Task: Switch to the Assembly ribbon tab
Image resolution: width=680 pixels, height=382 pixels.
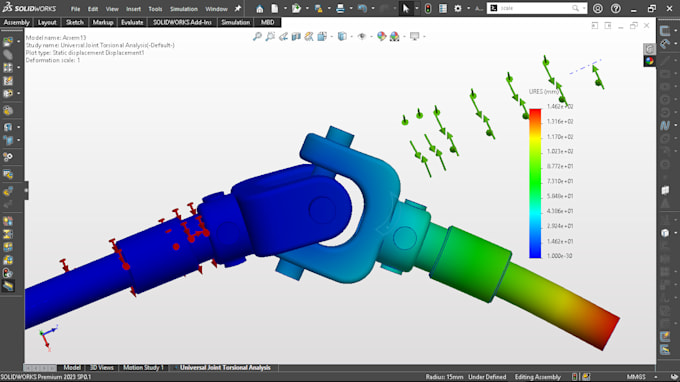Action: click(x=16, y=22)
